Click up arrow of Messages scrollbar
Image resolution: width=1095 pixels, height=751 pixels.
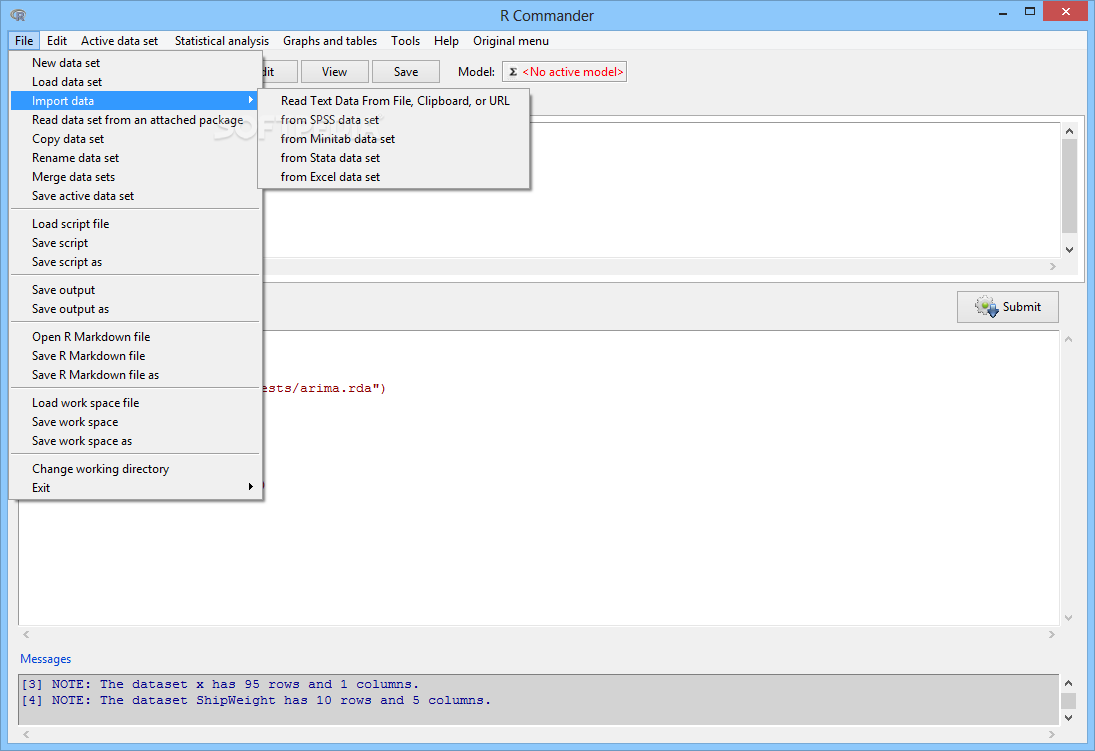click(x=1068, y=683)
